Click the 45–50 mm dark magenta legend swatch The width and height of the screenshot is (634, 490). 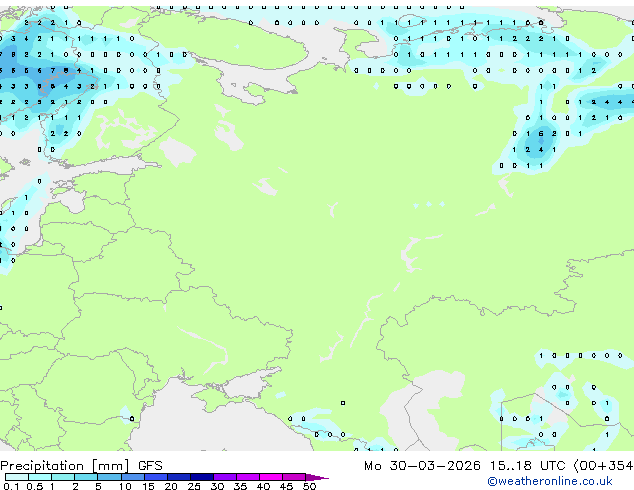click(x=294, y=477)
